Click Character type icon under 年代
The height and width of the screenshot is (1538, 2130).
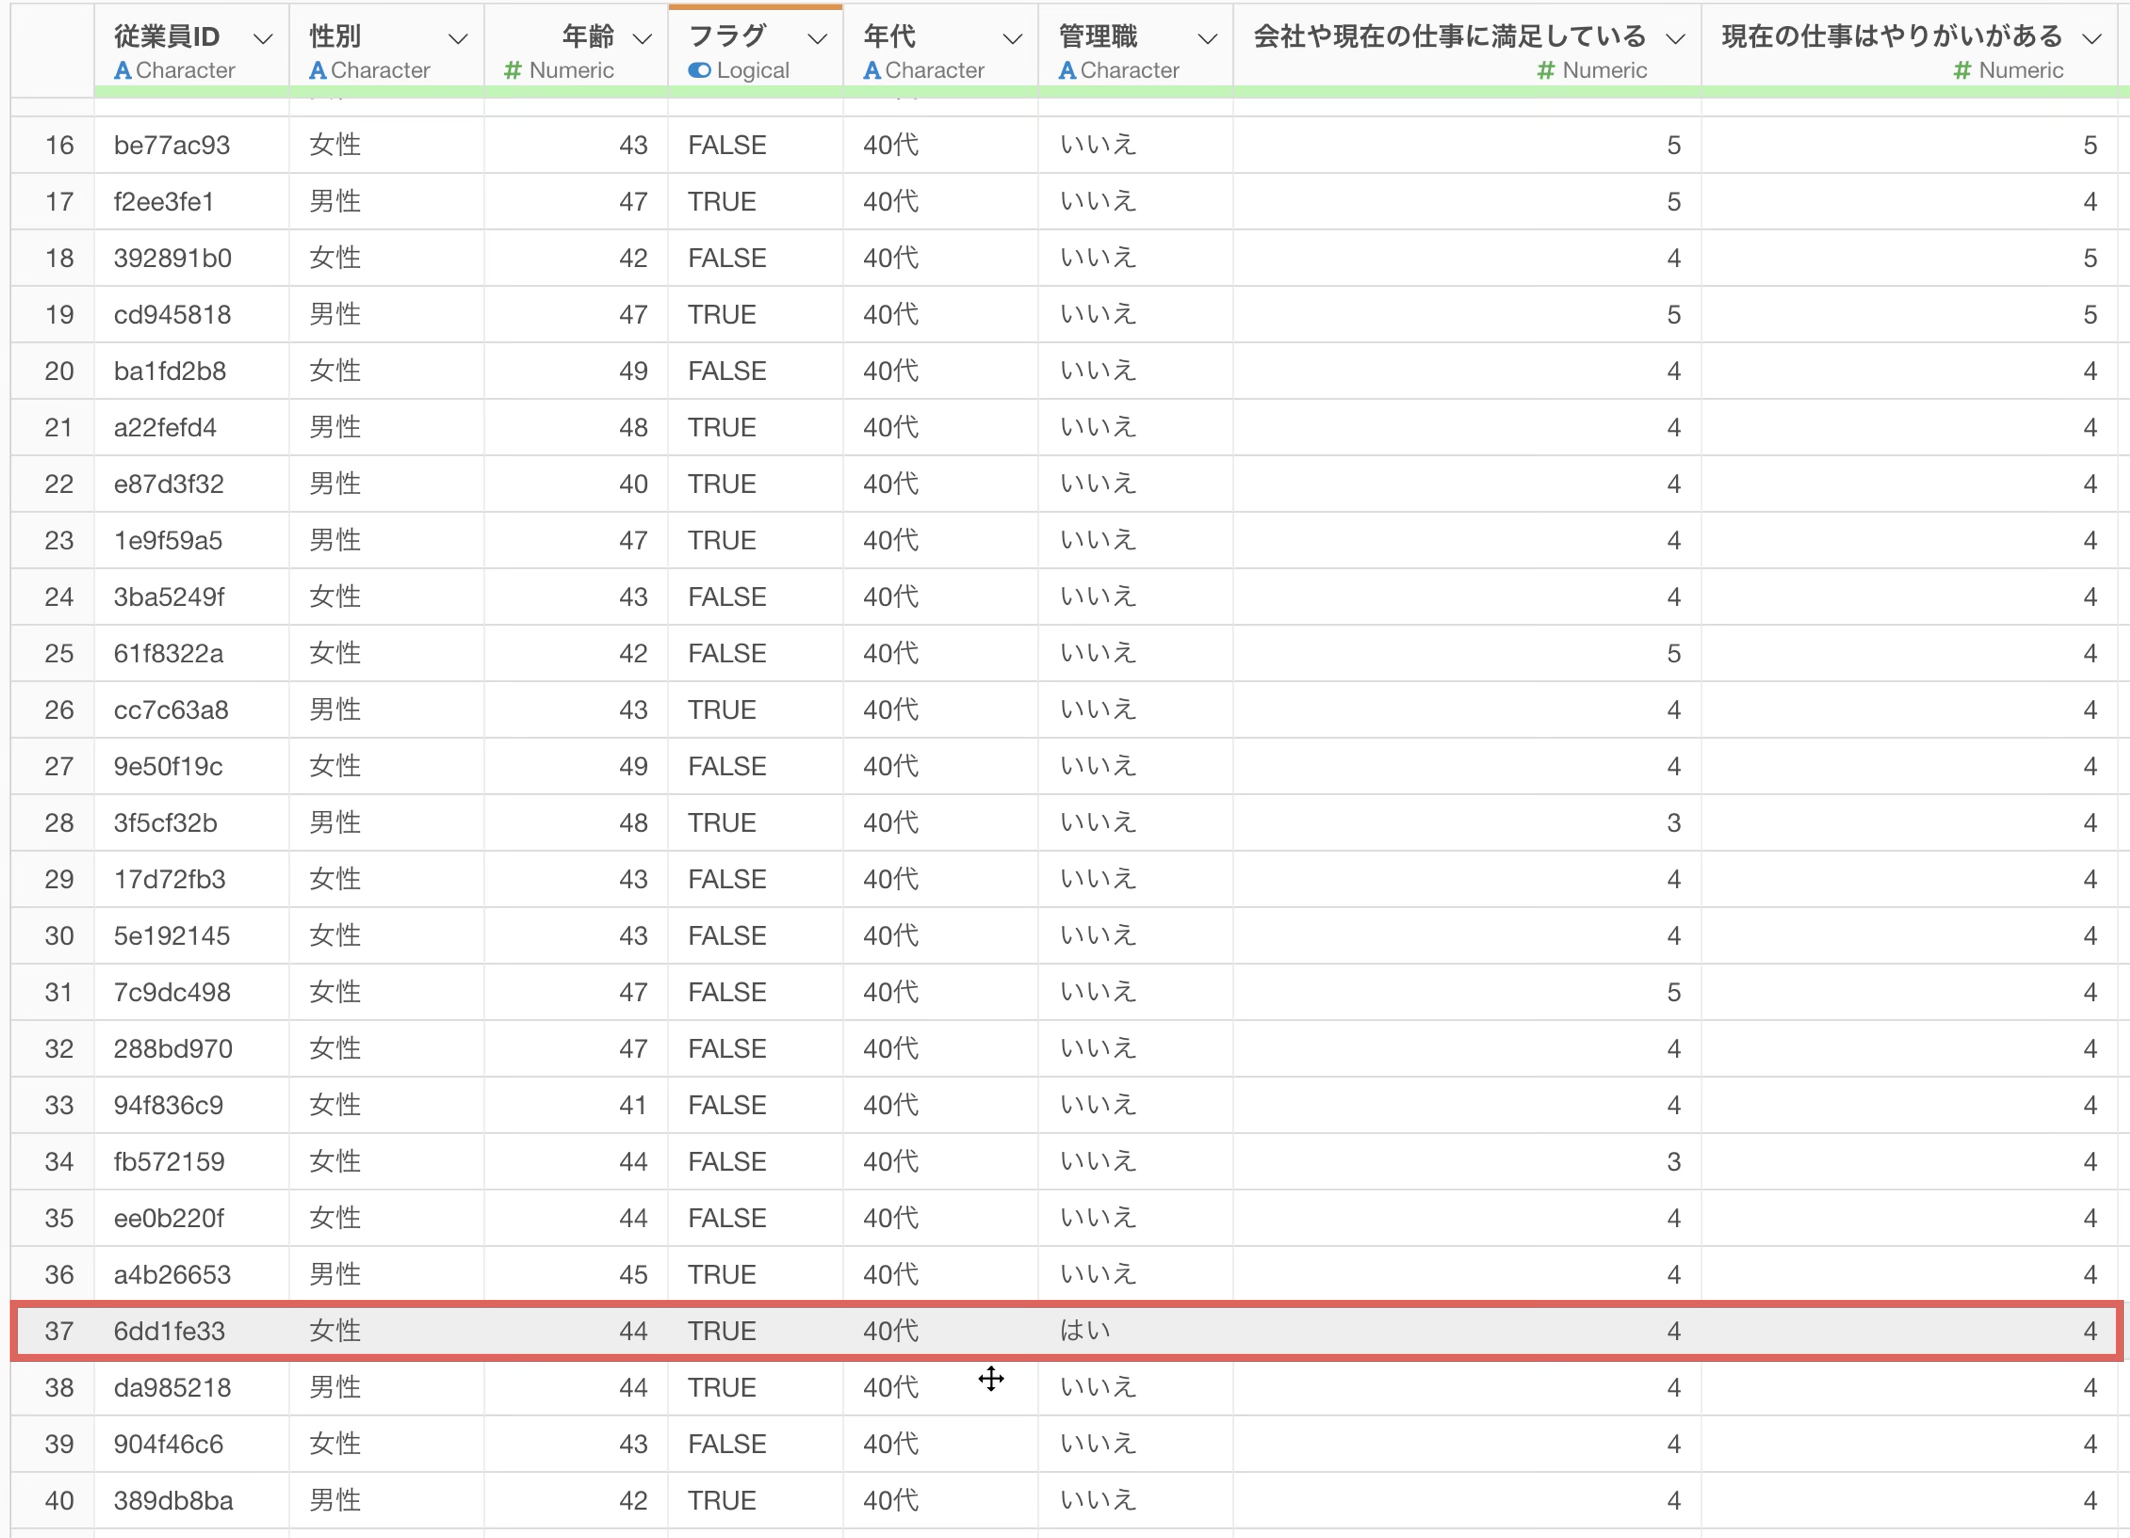[872, 71]
